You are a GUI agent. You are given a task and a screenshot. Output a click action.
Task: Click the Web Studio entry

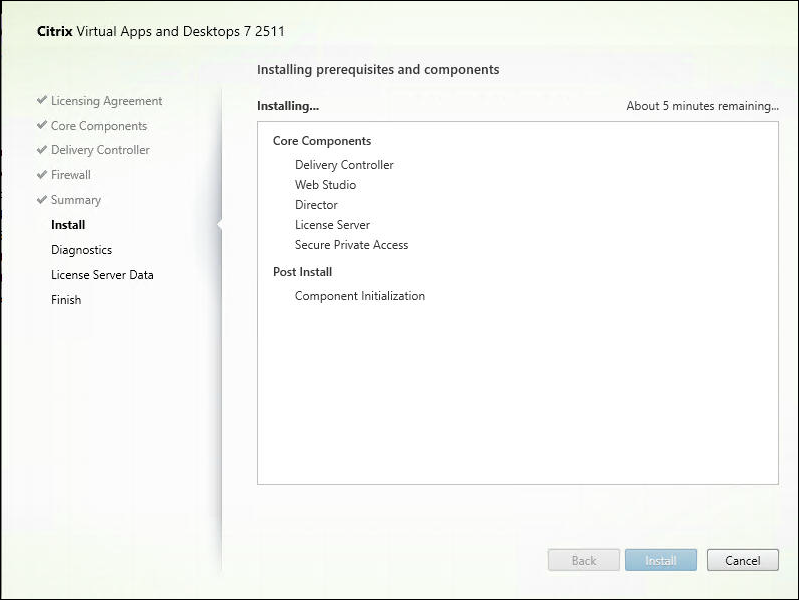[325, 185]
